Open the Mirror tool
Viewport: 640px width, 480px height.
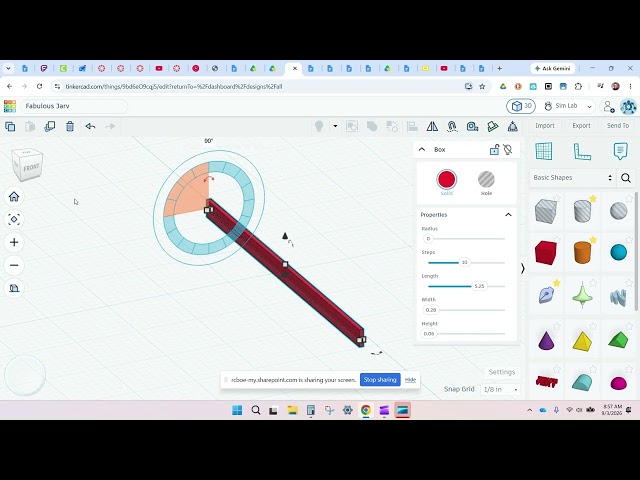[x=432, y=127]
